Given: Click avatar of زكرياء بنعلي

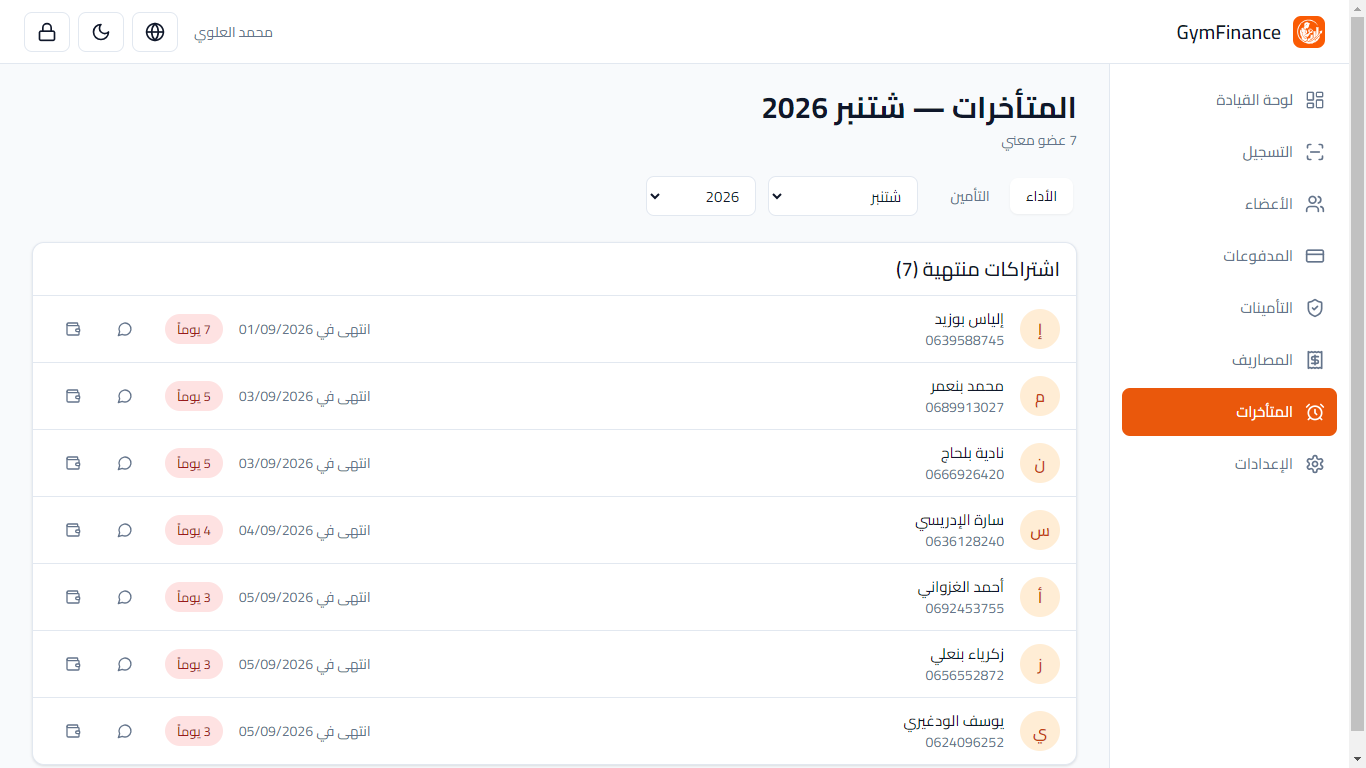Looking at the screenshot, I should point(1040,664).
